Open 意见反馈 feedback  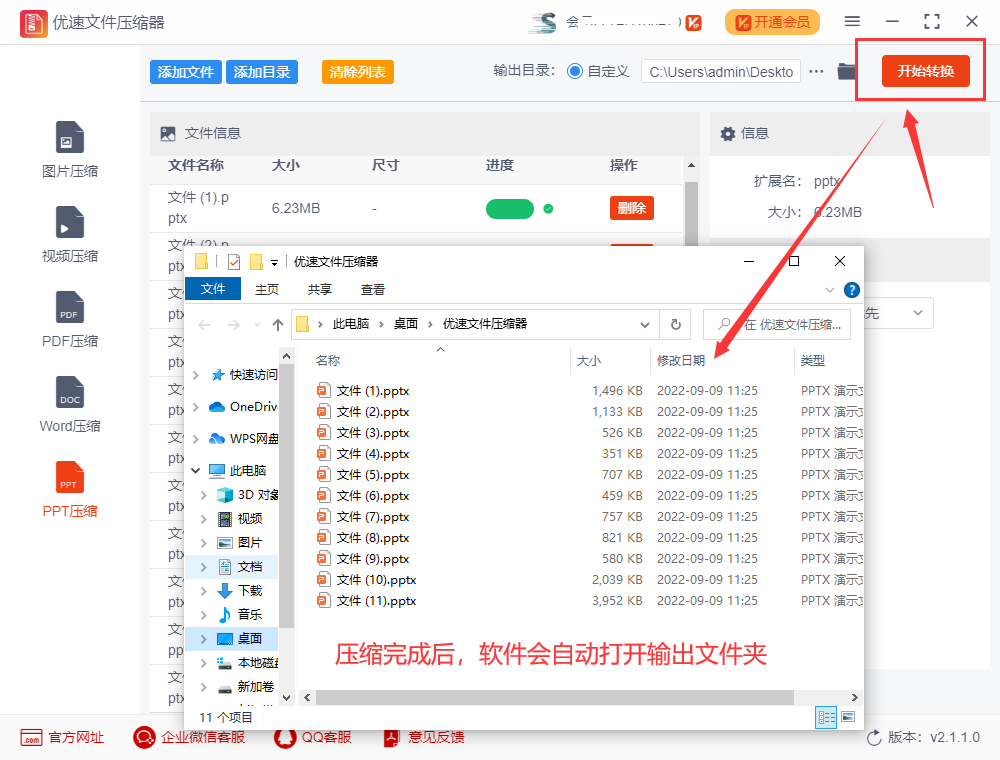423,738
